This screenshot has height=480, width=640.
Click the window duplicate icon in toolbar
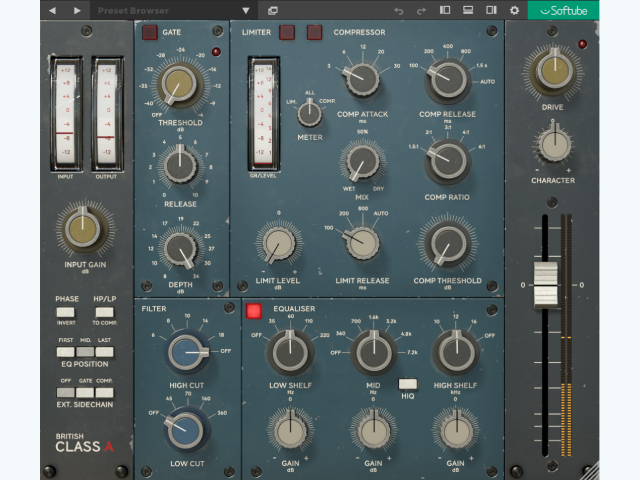click(x=273, y=11)
